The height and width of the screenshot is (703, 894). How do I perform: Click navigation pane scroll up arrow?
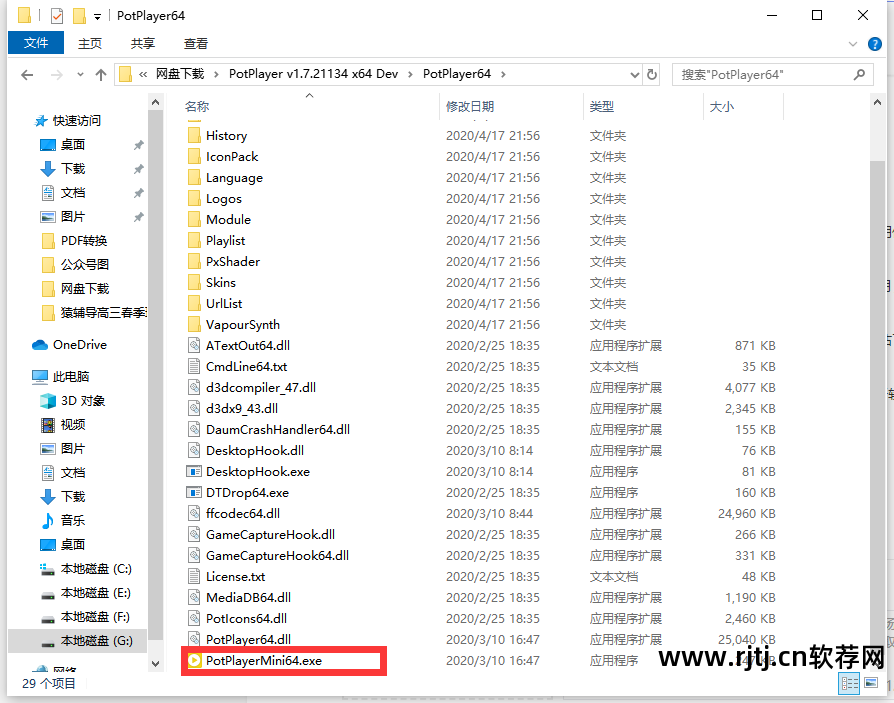[155, 103]
